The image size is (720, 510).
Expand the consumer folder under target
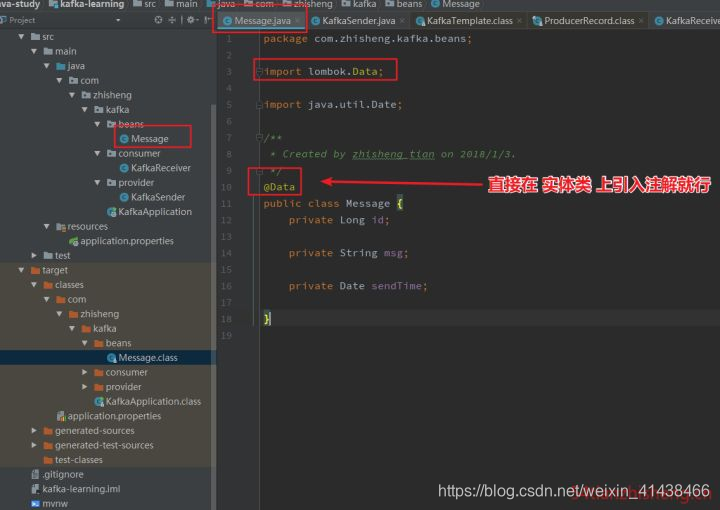(x=85, y=372)
